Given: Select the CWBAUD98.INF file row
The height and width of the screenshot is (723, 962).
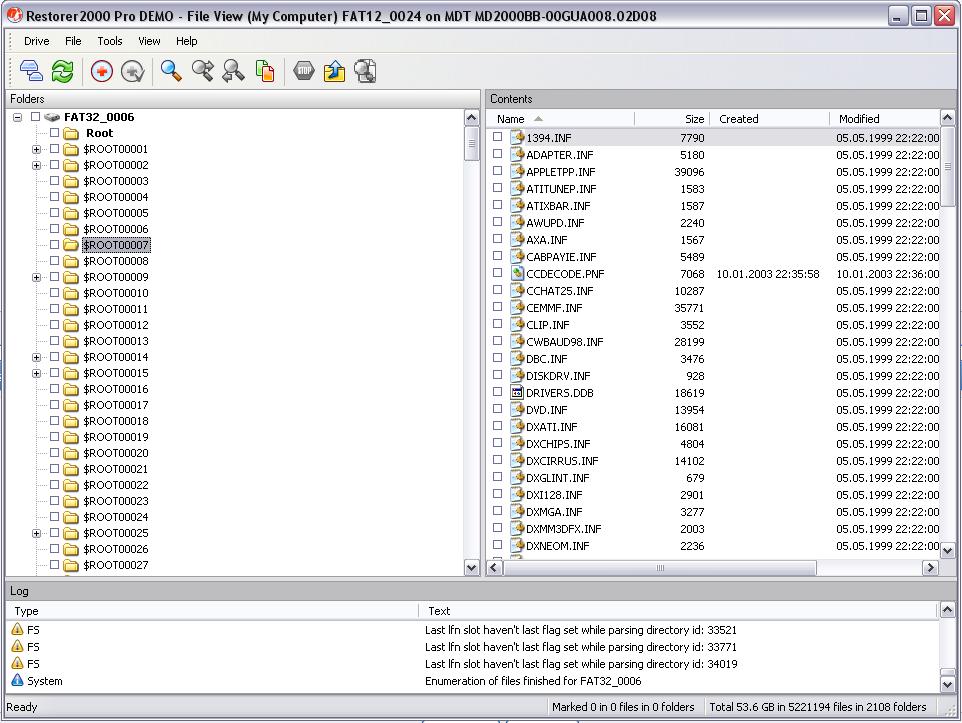Looking at the screenshot, I should point(715,342).
